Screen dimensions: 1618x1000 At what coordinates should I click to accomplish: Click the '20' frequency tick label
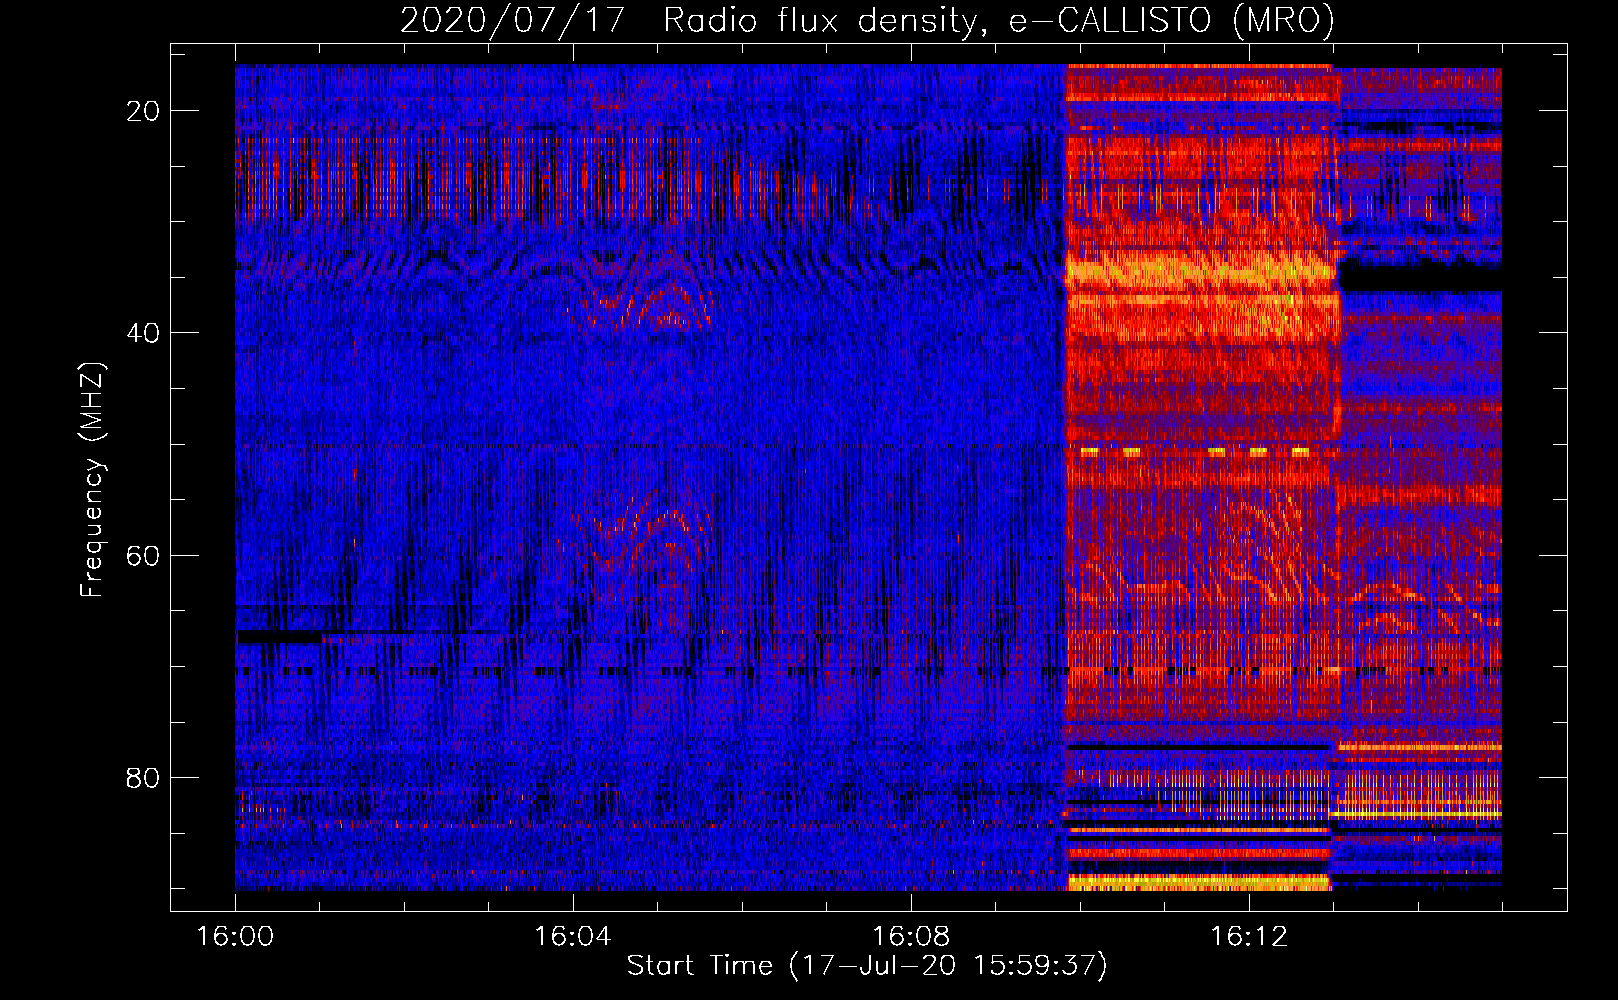[144, 111]
